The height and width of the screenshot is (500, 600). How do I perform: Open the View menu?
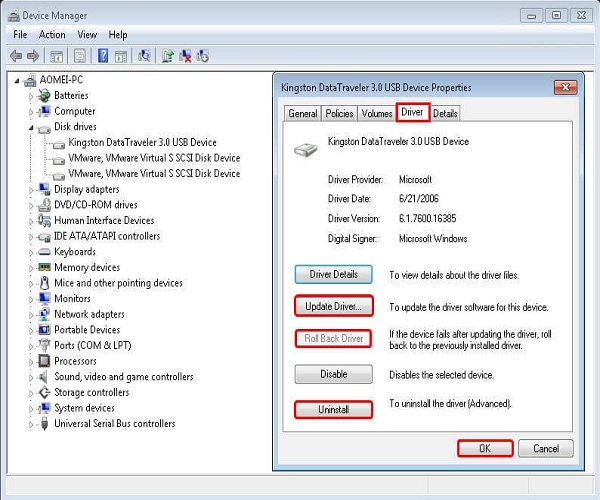point(87,35)
